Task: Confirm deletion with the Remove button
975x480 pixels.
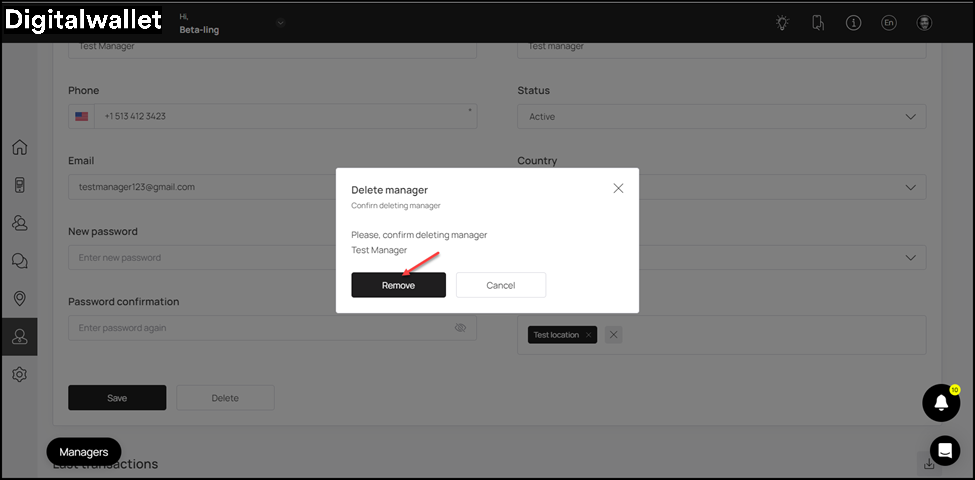Action: [399, 285]
